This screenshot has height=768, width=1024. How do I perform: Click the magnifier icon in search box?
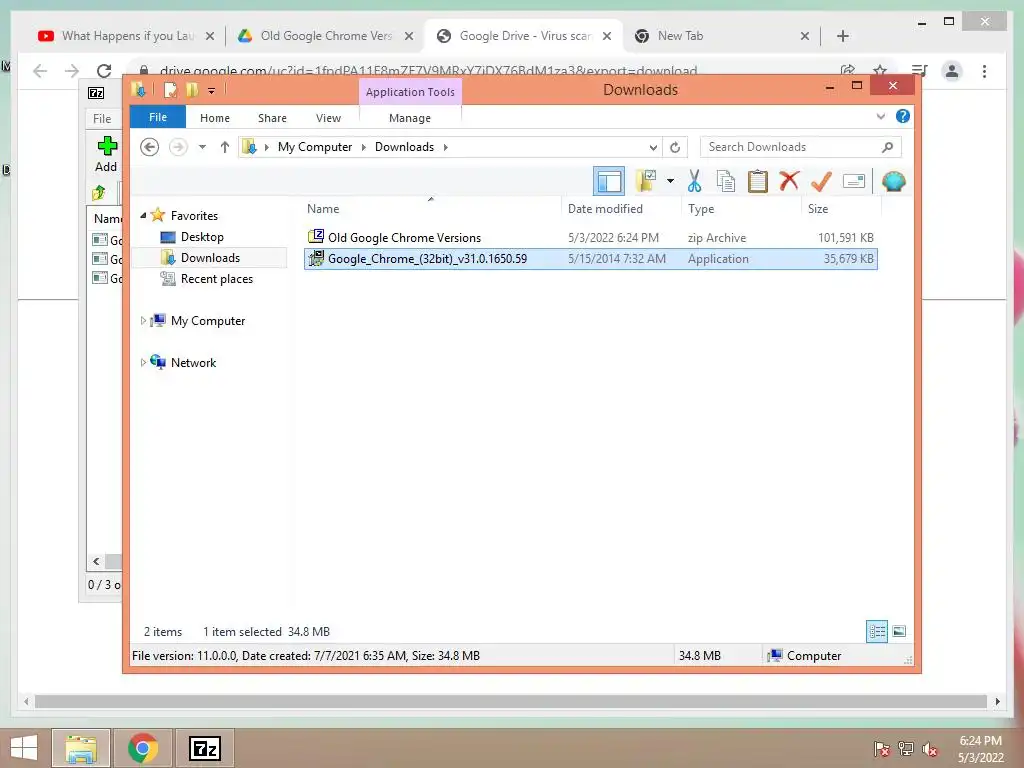[x=888, y=147]
